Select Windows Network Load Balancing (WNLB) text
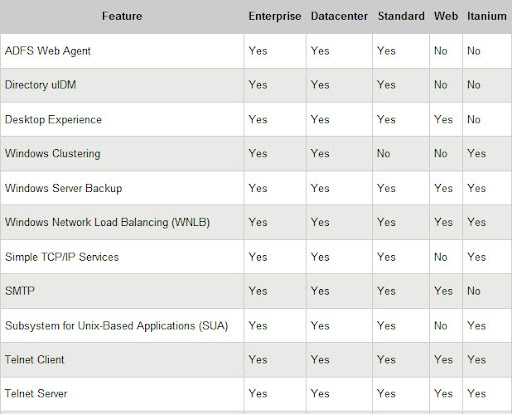The height and width of the screenshot is (414, 512). (107, 222)
